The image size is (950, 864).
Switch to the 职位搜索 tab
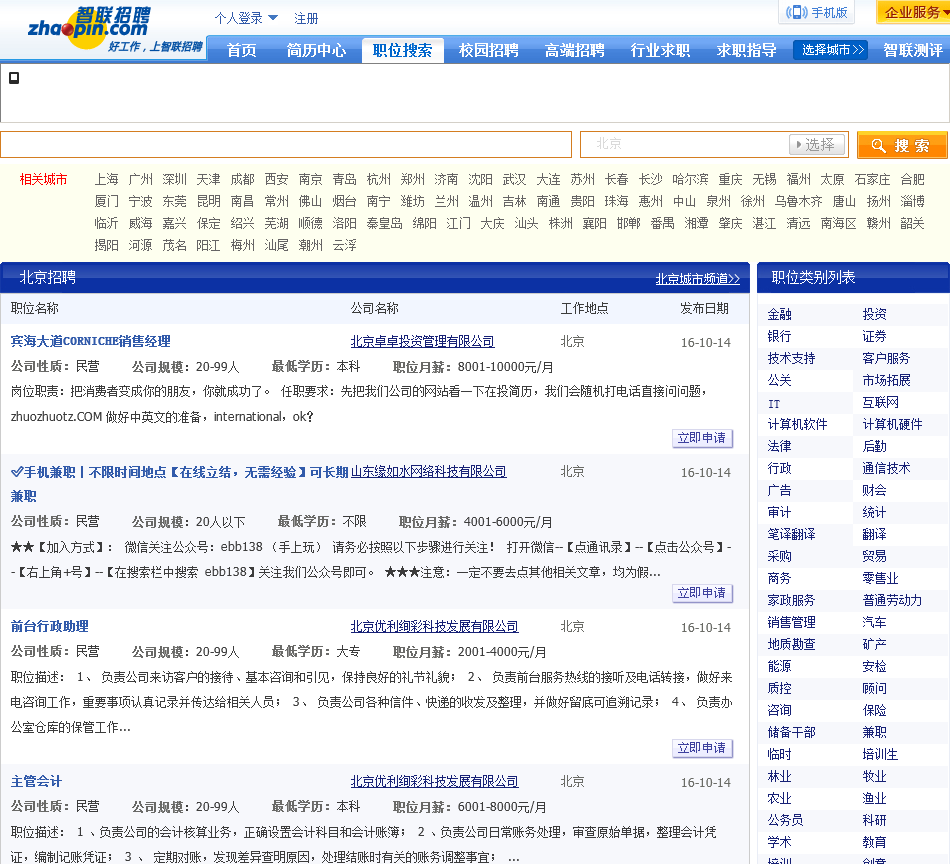[x=402, y=50]
